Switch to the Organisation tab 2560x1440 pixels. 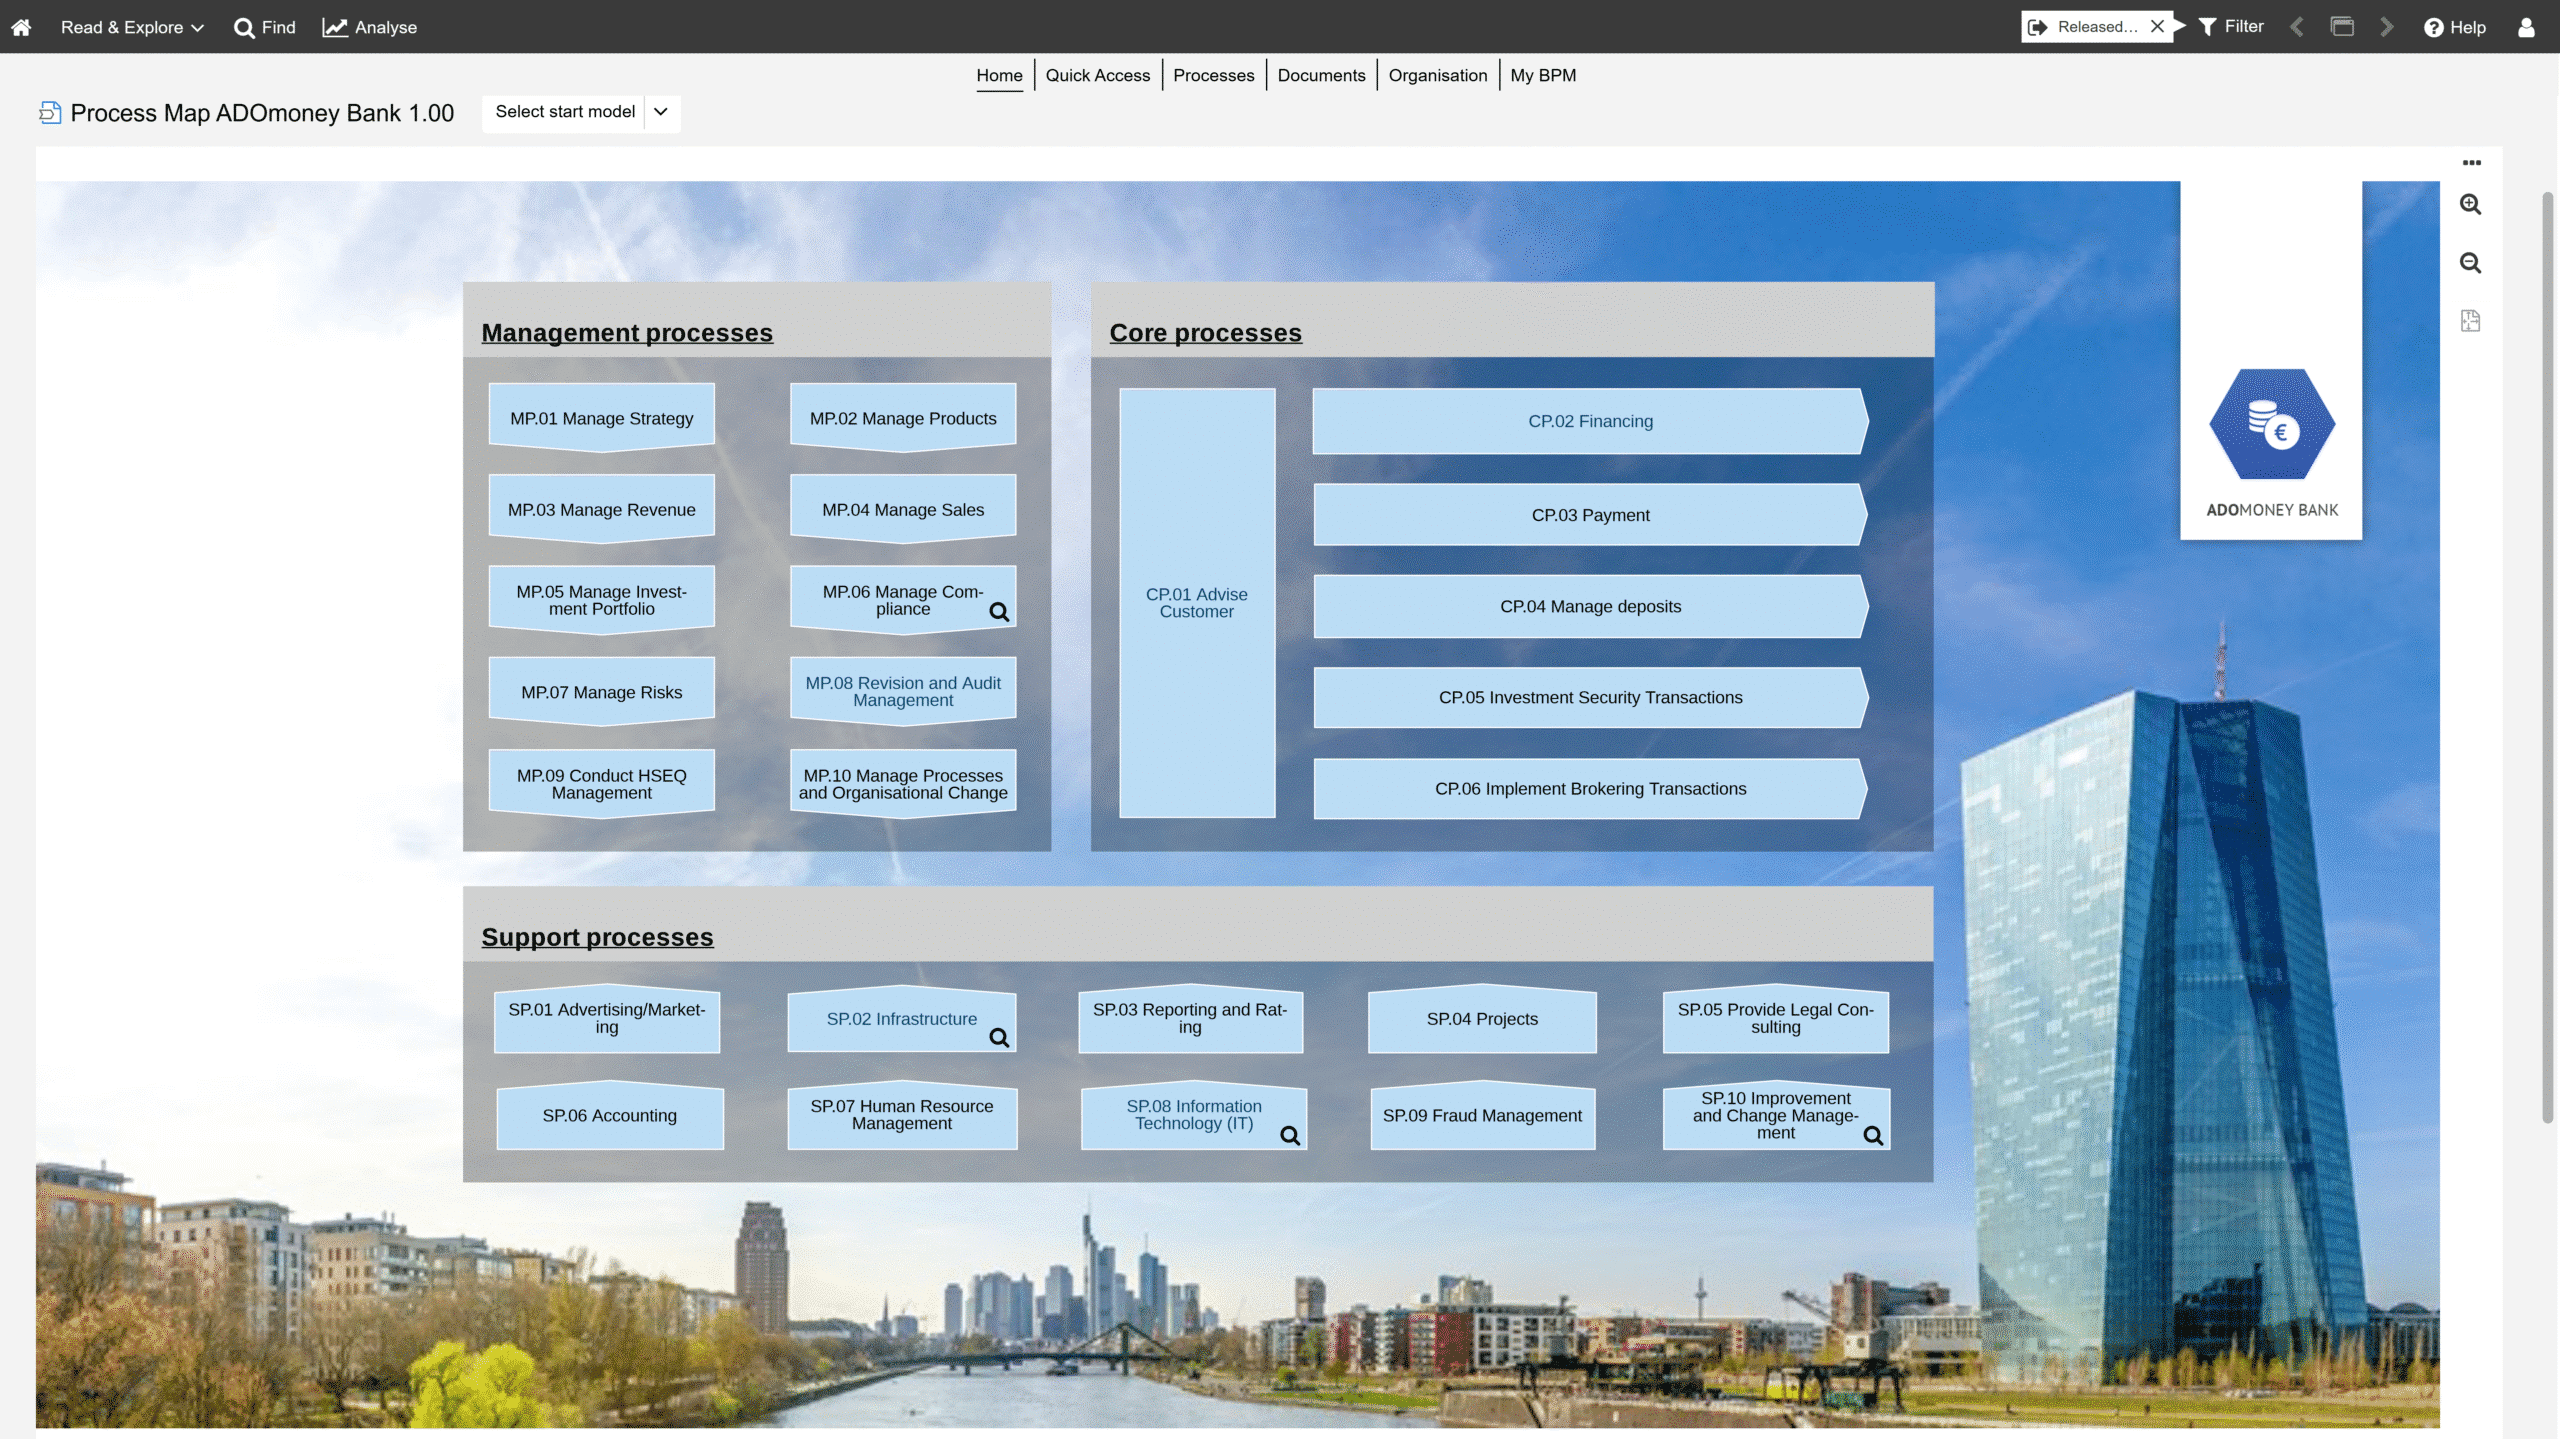tap(1437, 75)
